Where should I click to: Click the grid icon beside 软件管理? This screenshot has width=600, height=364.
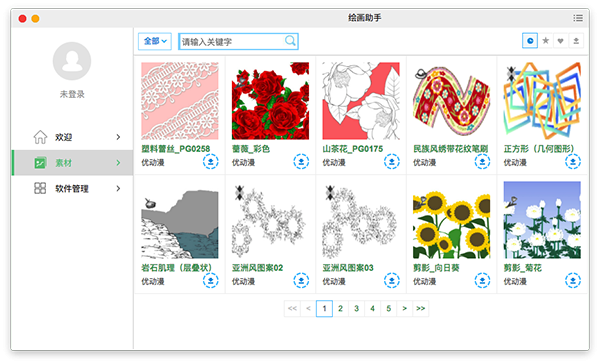pyautogui.click(x=40, y=188)
